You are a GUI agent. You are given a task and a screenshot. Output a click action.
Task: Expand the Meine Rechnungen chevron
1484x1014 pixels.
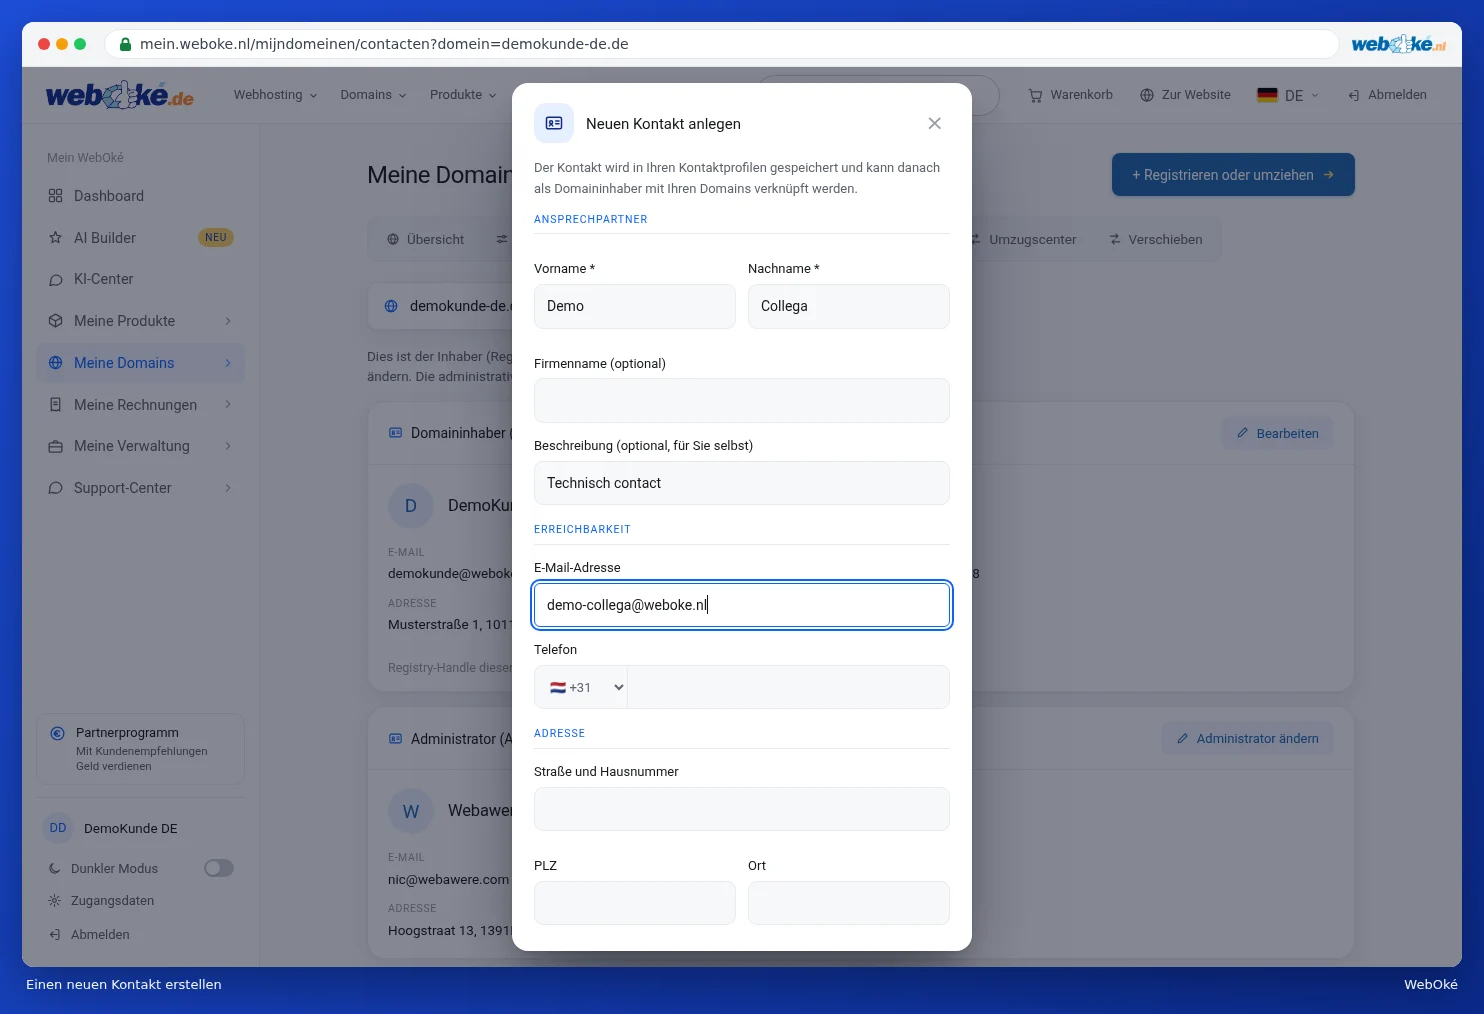click(228, 405)
